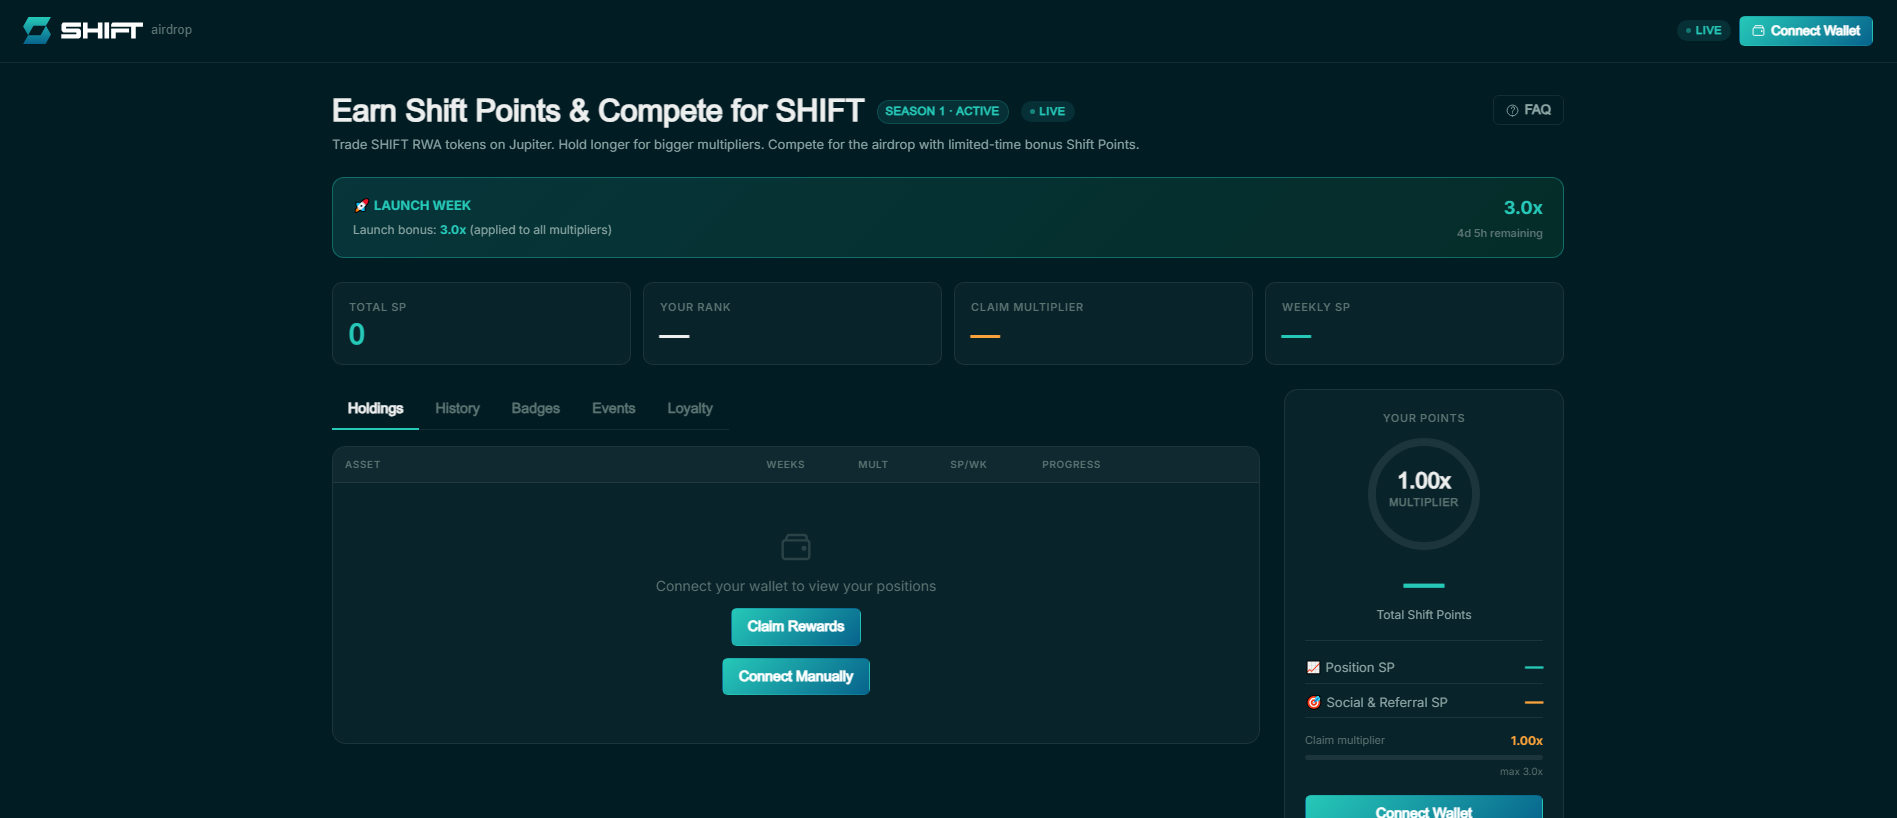Click the ASSET column header
1897x818 pixels.
coord(363,465)
